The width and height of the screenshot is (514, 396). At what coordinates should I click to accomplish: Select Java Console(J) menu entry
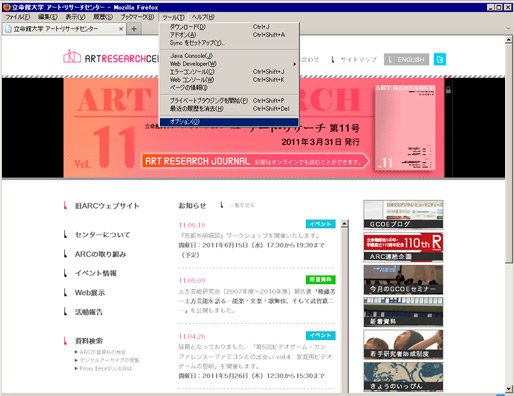click(x=229, y=56)
